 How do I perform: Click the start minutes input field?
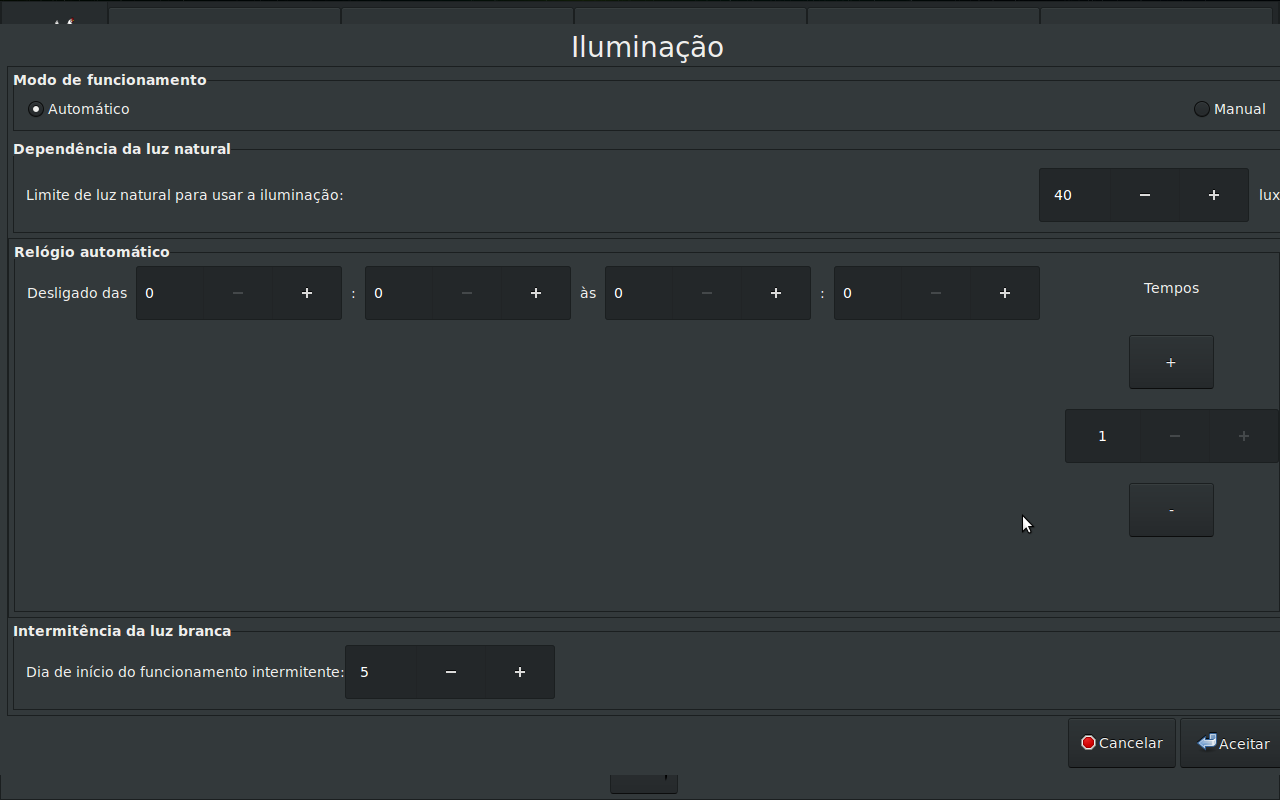[399, 293]
